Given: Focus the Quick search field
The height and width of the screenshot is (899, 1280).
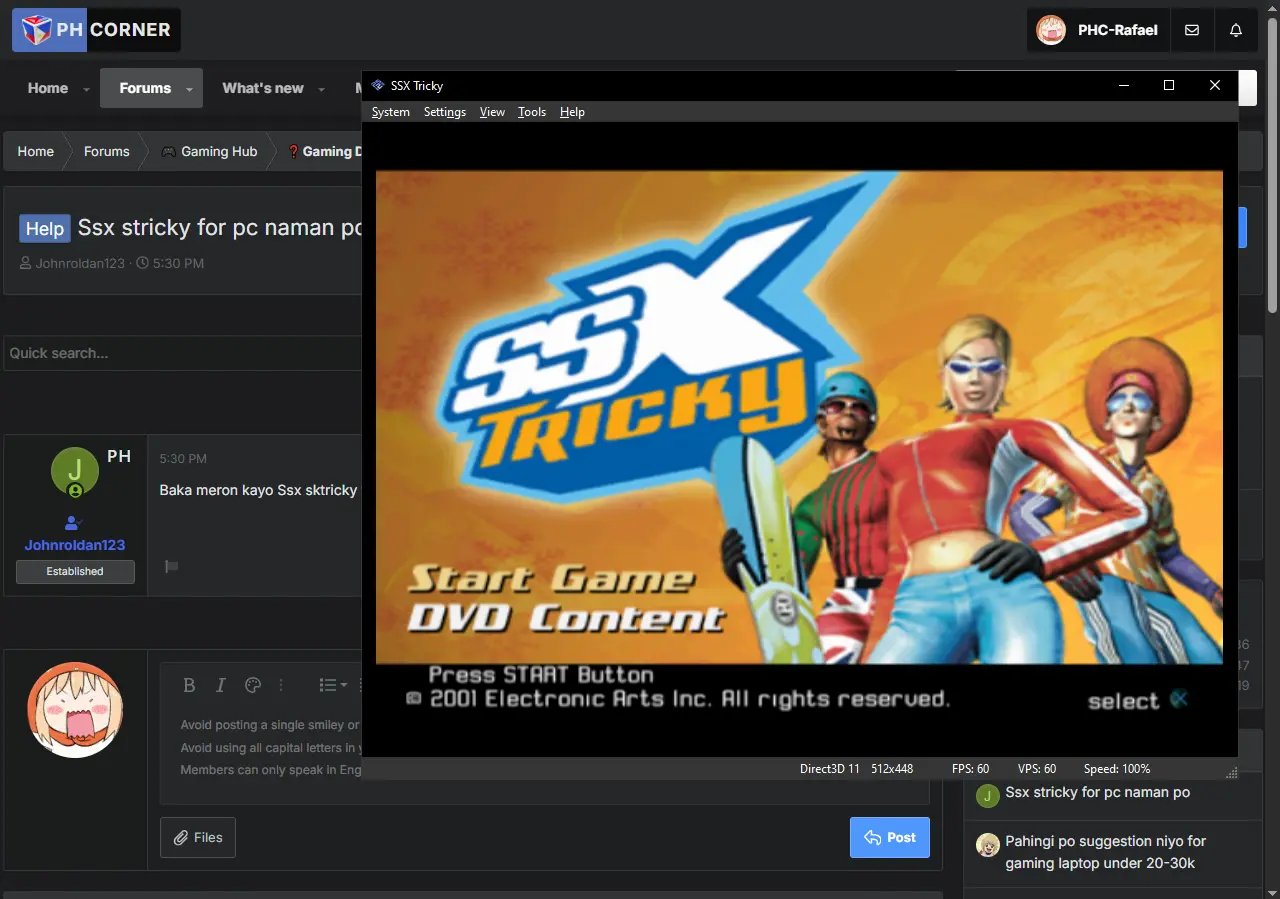Looking at the screenshot, I should point(184,353).
